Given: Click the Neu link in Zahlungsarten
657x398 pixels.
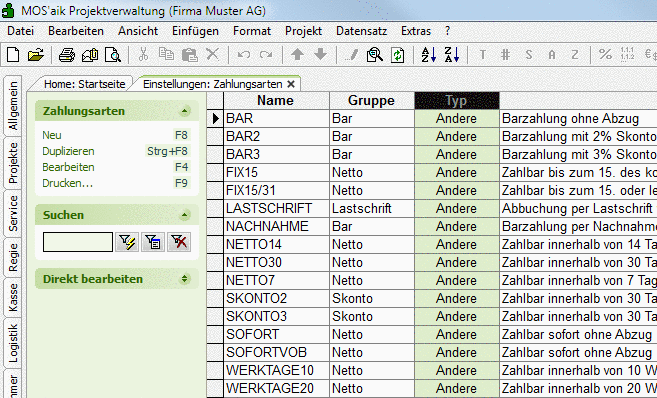Looking at the screenshot, I should (x=52, y=135).
